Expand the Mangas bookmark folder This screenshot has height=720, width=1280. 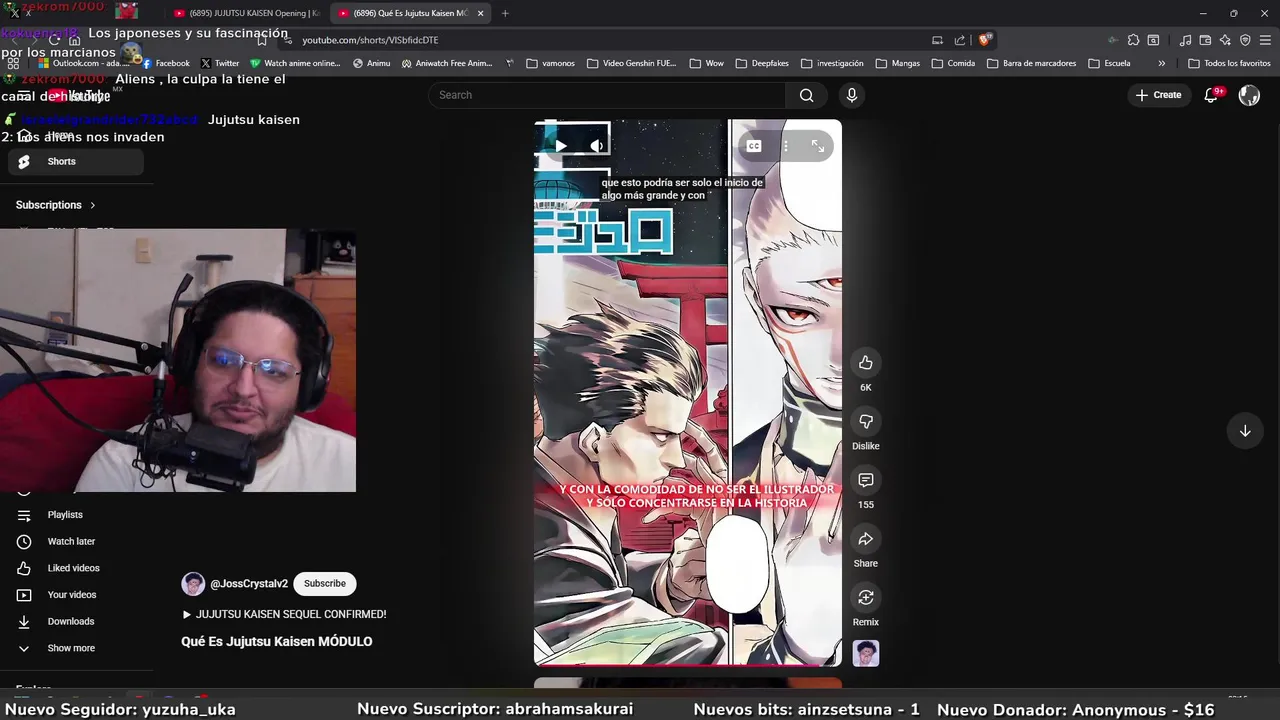898,63
